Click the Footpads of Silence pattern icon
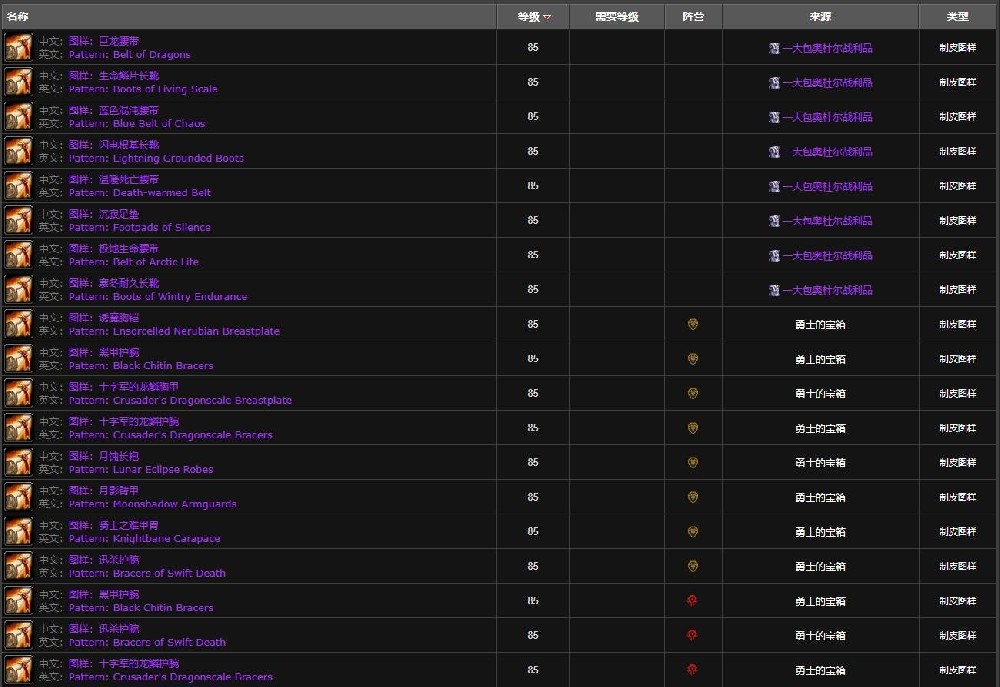1000x687 pixels. (x=18, y=220)
